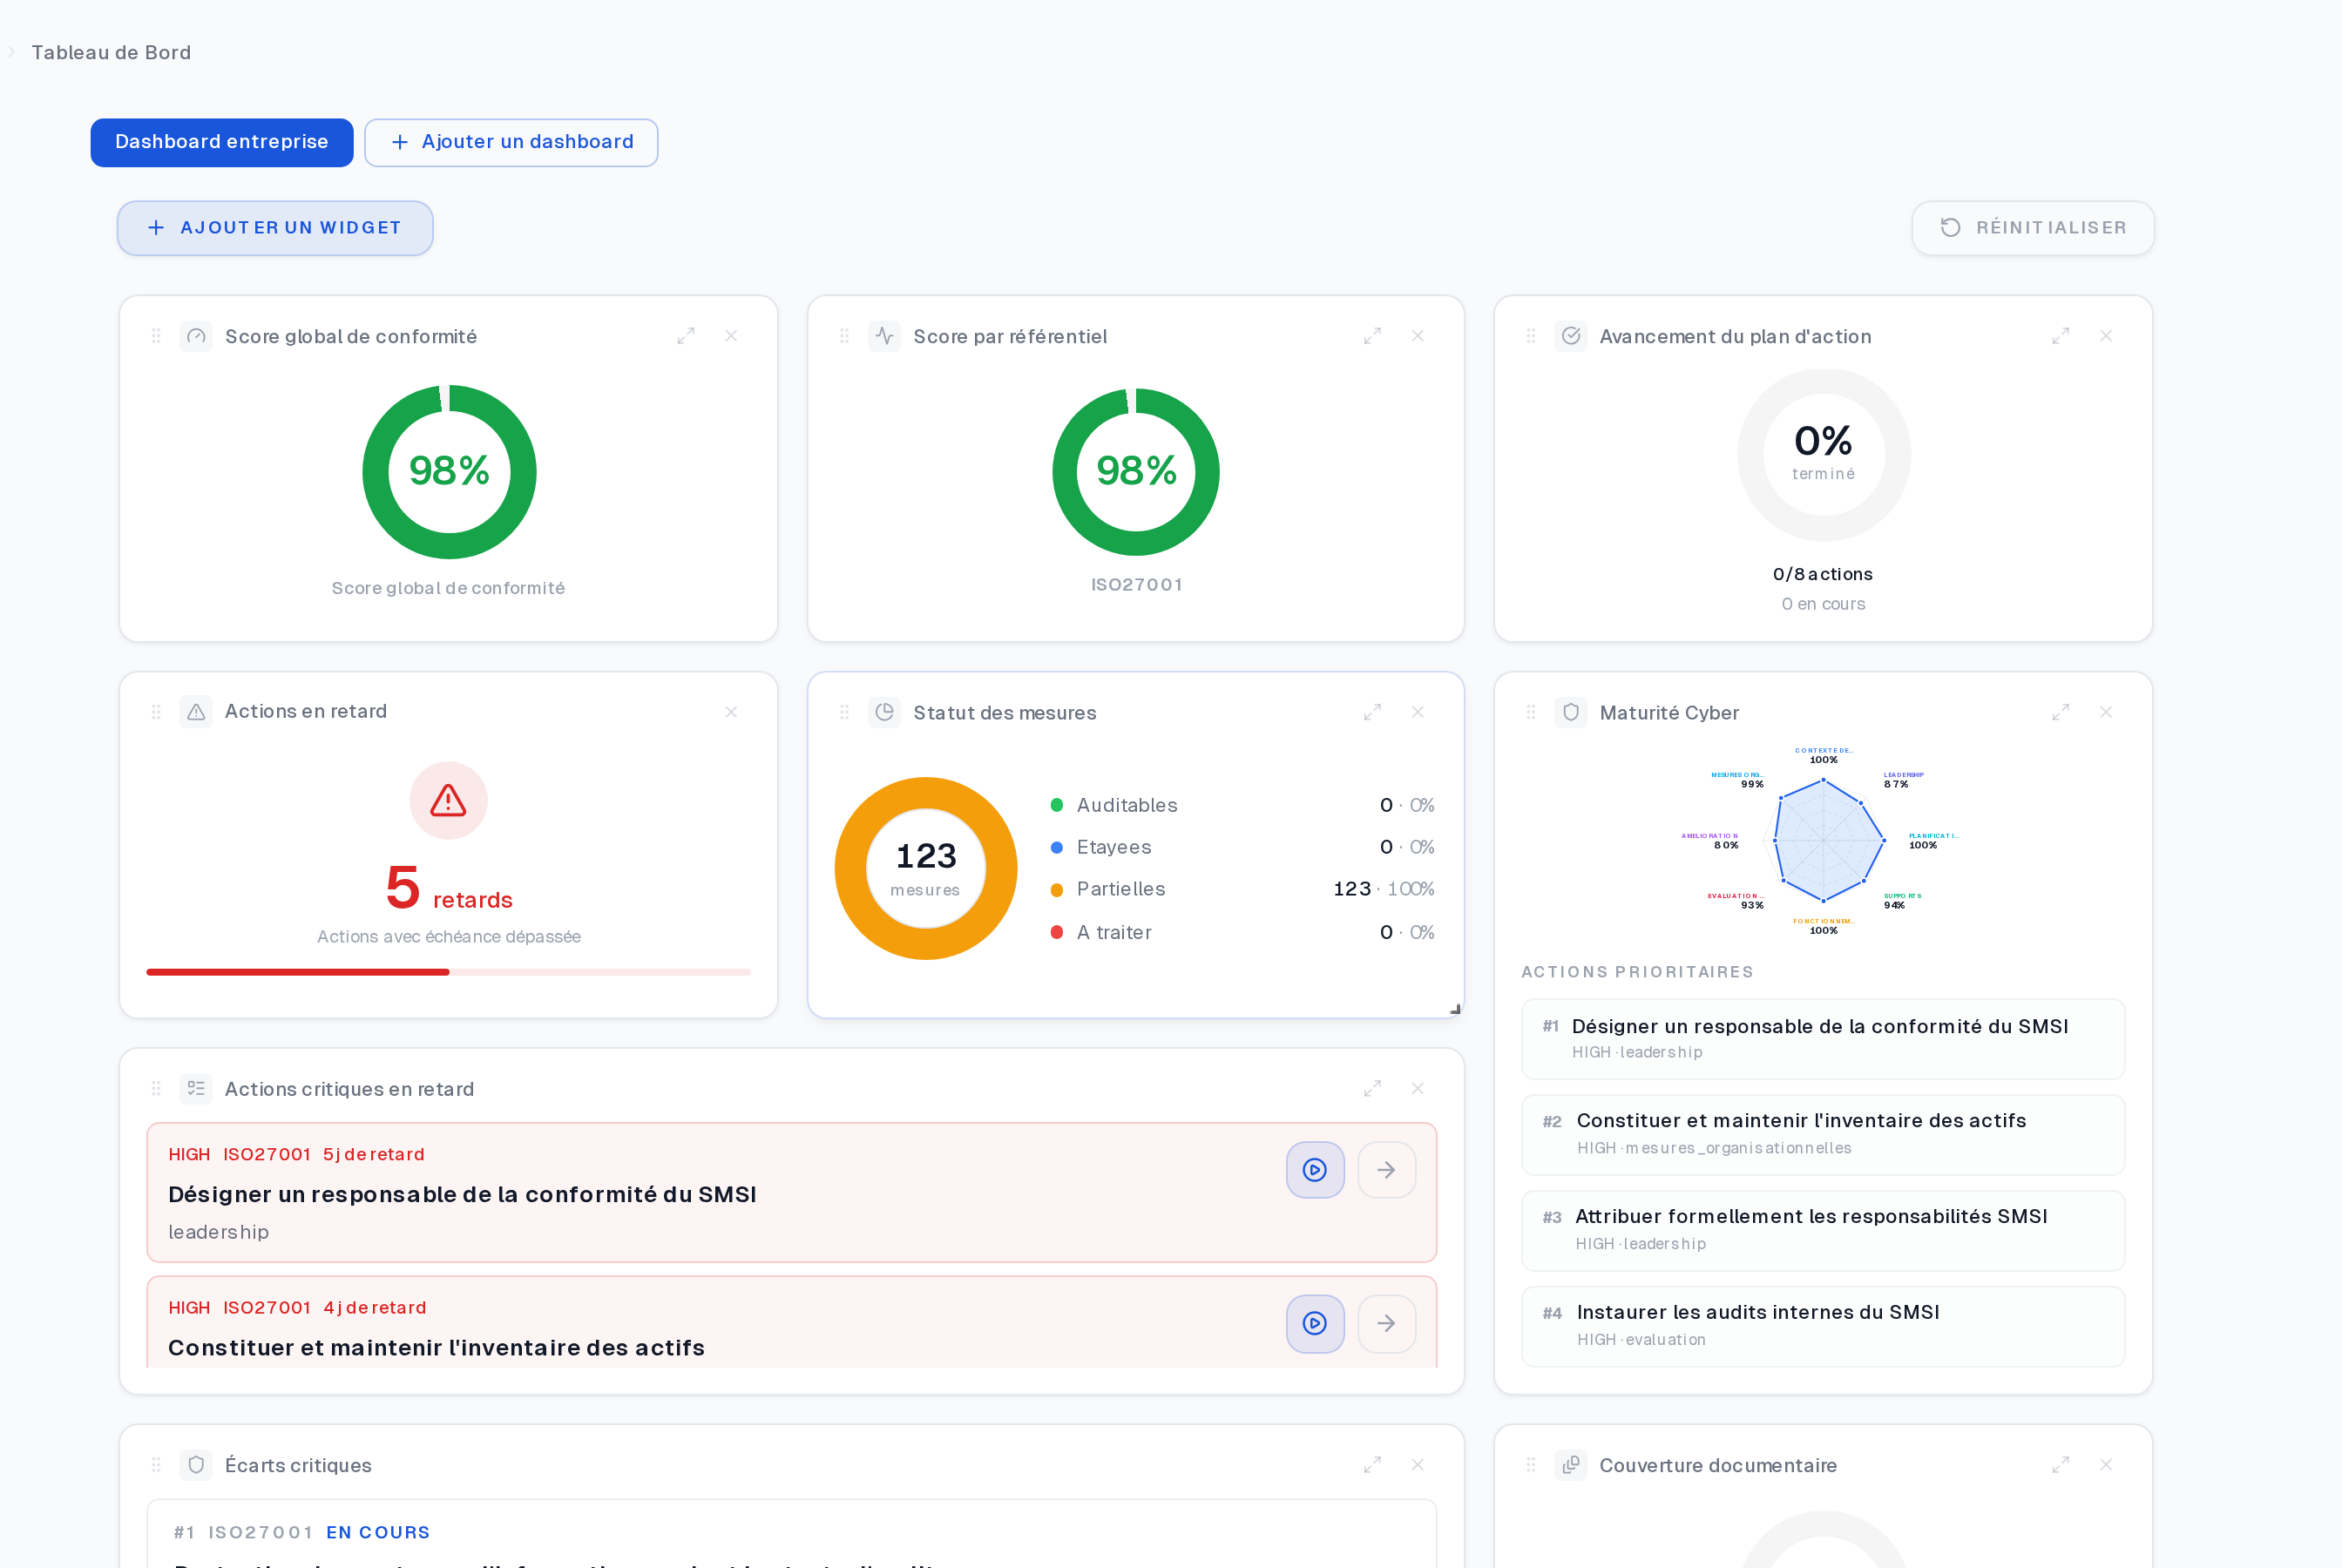Viewport: 2342px width, 1568px height.
Task: Click the orange 123 mesures donut chart
Action: pos(926,868)
